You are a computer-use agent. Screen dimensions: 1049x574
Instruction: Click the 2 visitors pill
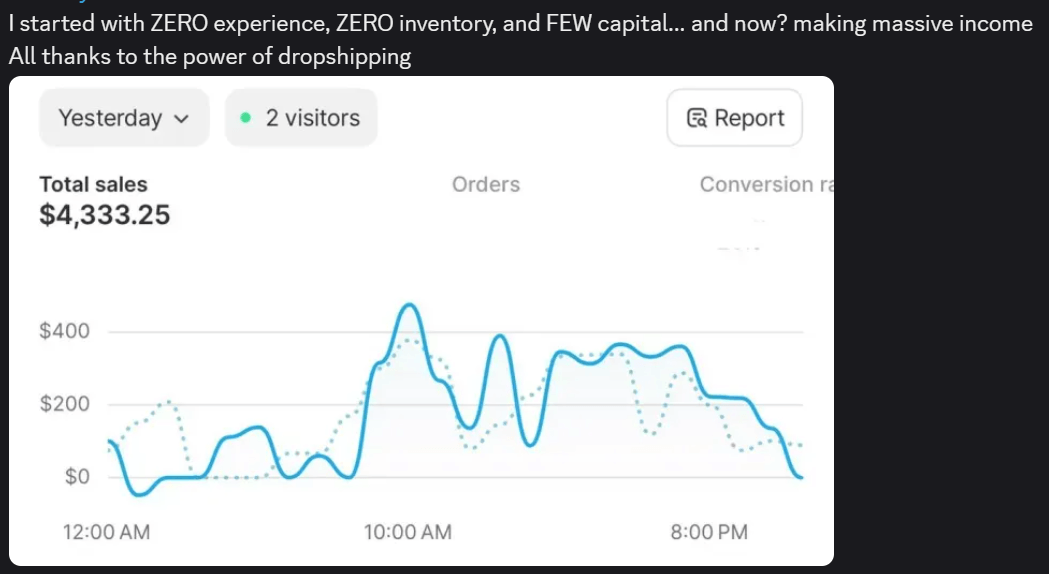click(x=301, y=118)
